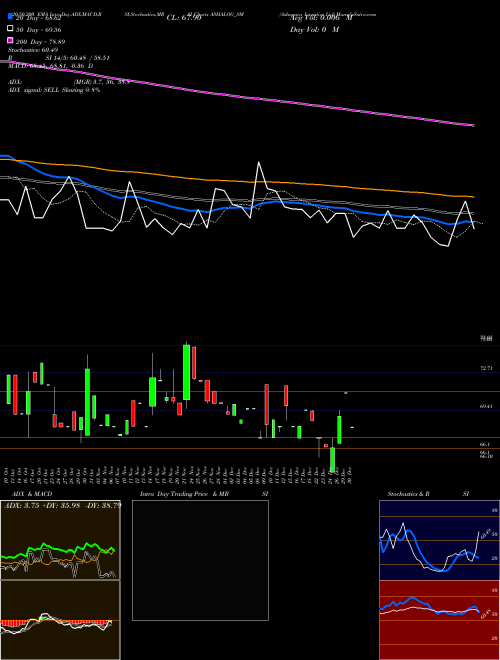Open the ADX indicator chart thumbnail
Viewport: 500px width, 660px height.
60,540
